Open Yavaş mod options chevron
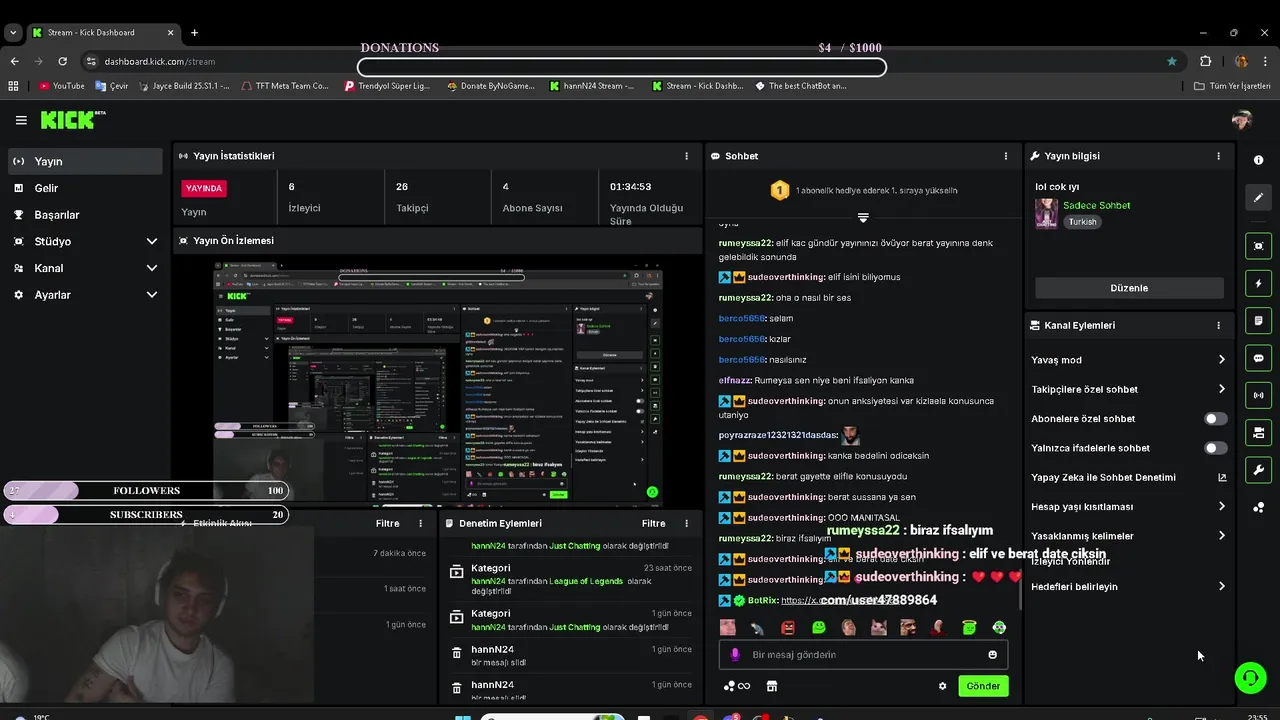Screen dimensions: 1280x720 pyautogui.click(x=1221, y=360)
